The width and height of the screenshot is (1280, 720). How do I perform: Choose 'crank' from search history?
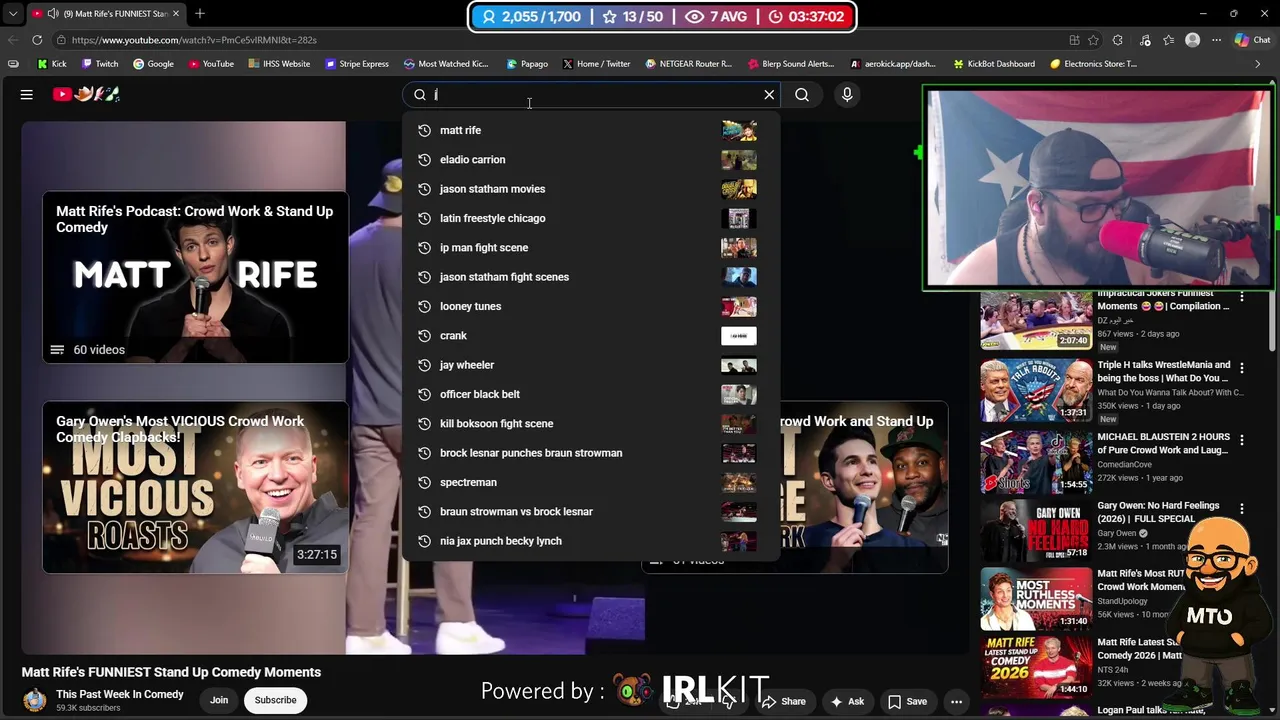click(x=591, y=335)
